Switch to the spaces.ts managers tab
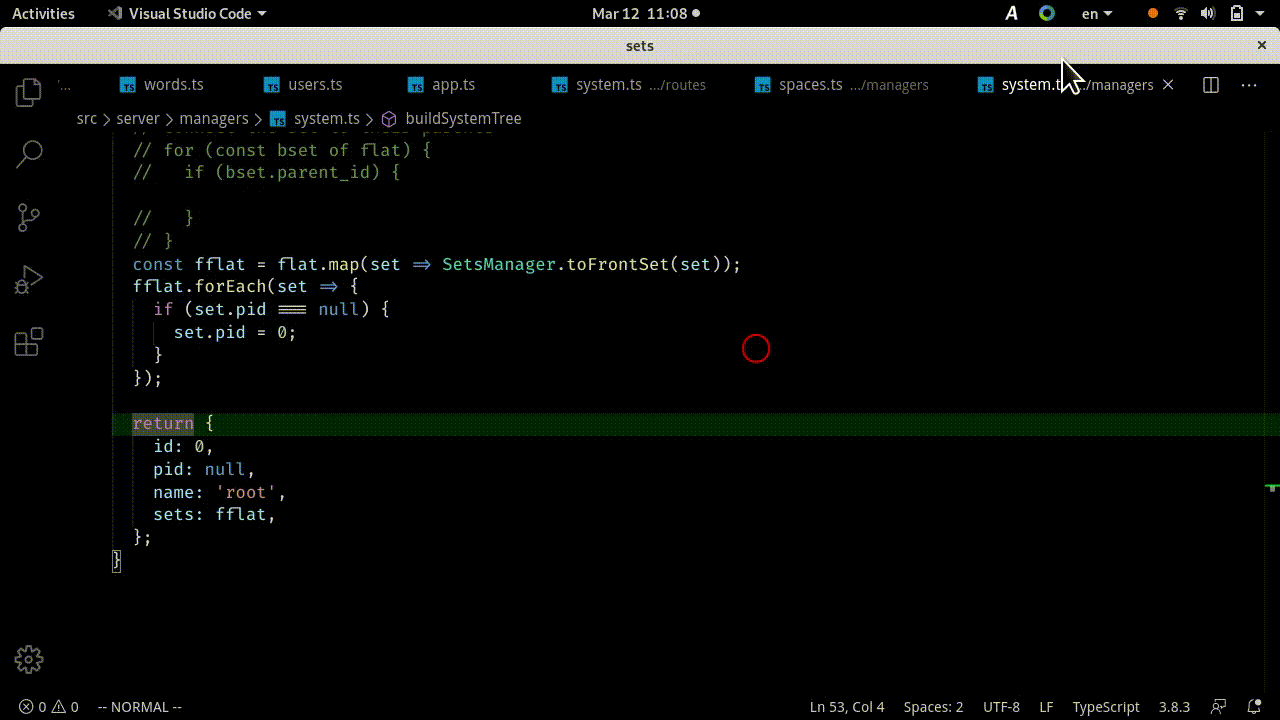Viewport: 1280px width, 720px height. (842, 85)
